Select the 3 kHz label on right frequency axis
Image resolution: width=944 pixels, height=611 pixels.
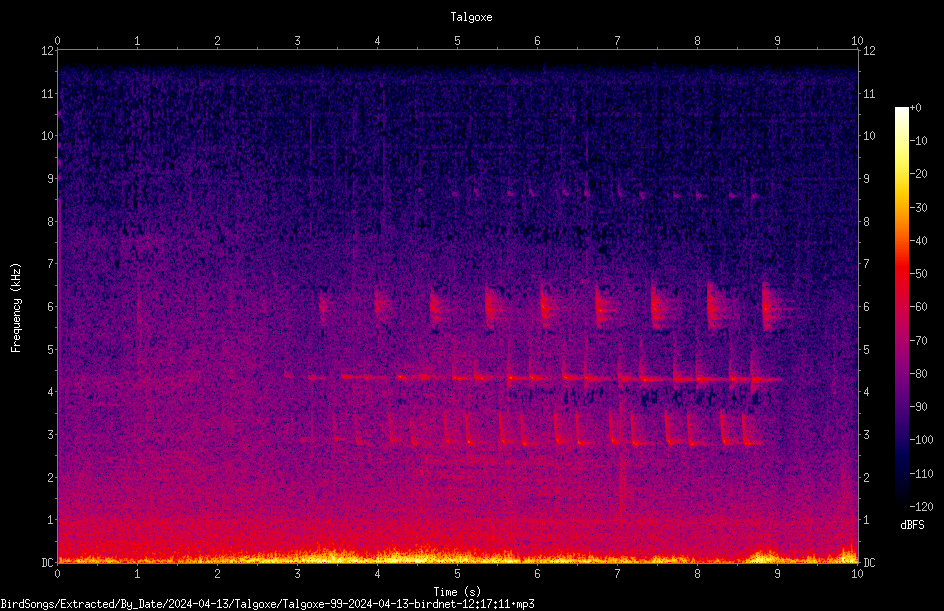click(866, 435)
